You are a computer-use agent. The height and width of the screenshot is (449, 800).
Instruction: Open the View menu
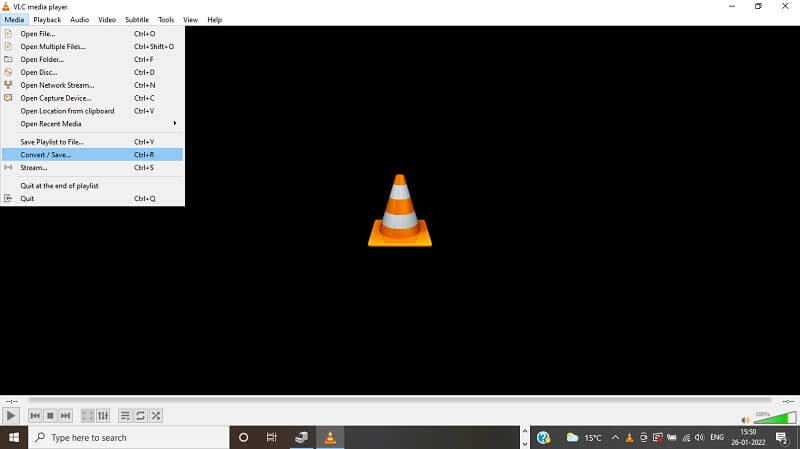point(190,19)
